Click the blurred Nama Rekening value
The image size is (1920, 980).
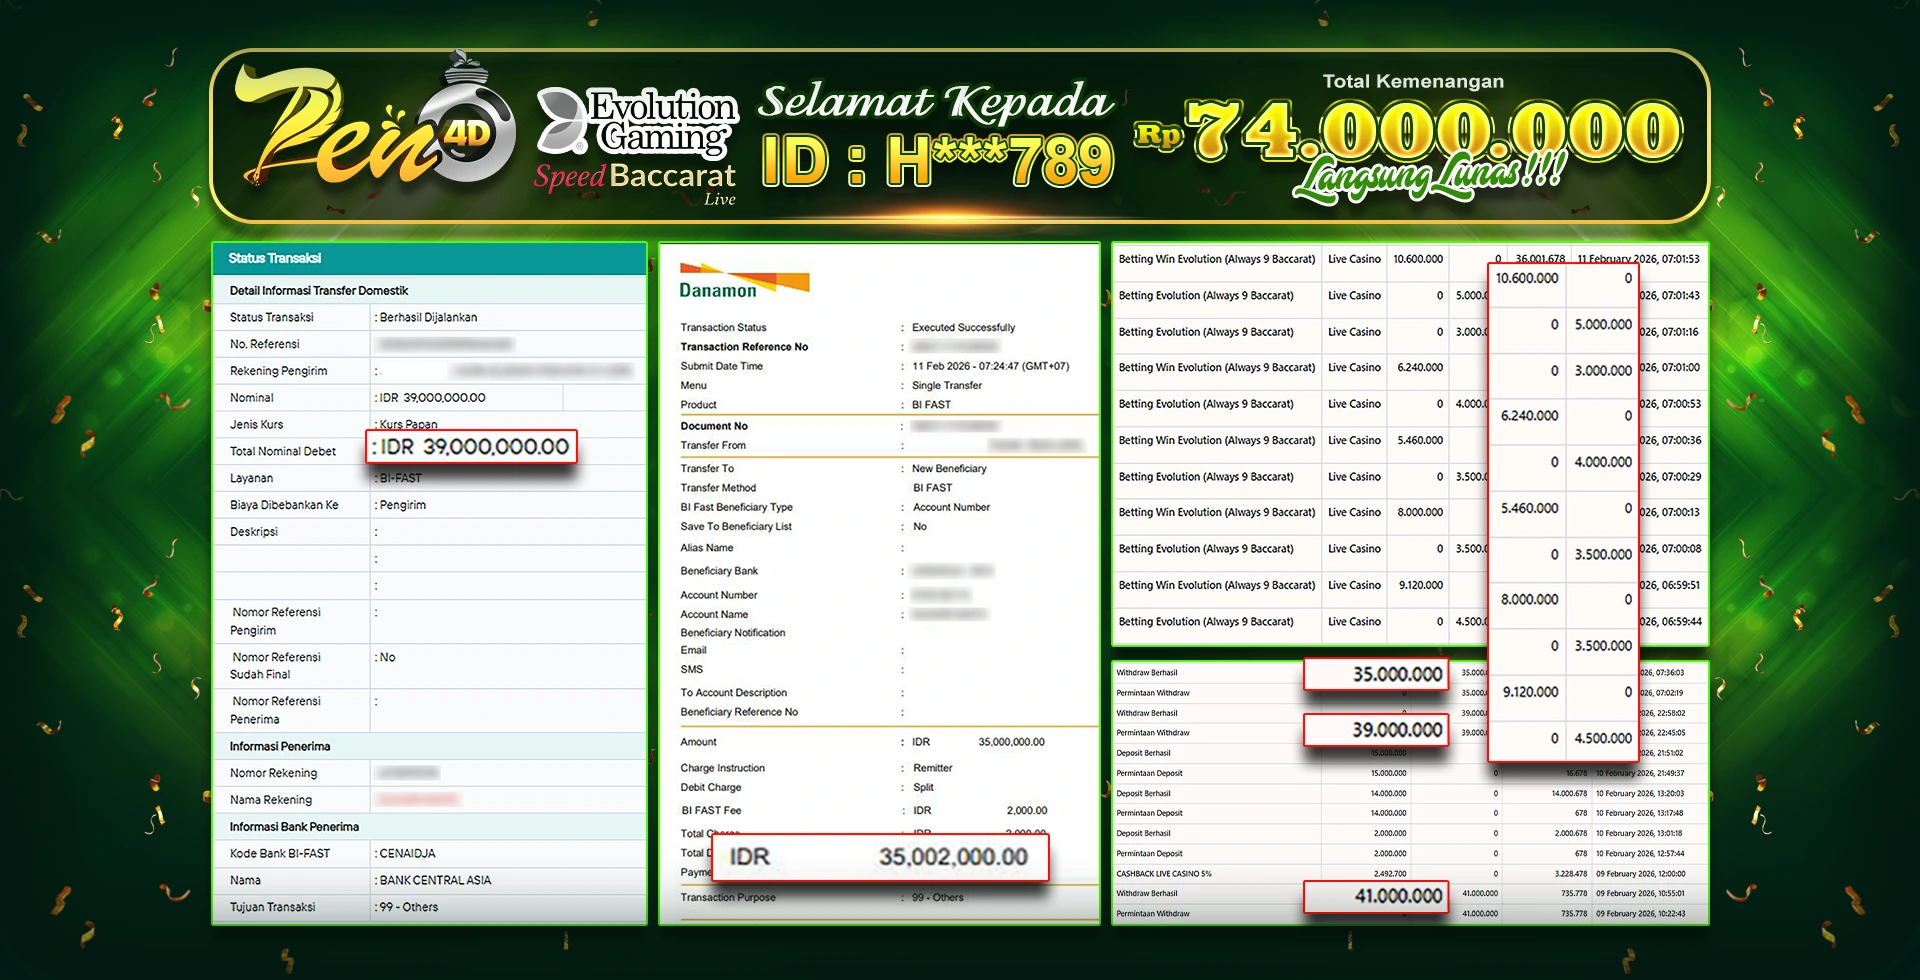pyautogui.click(x=418, y=800)
